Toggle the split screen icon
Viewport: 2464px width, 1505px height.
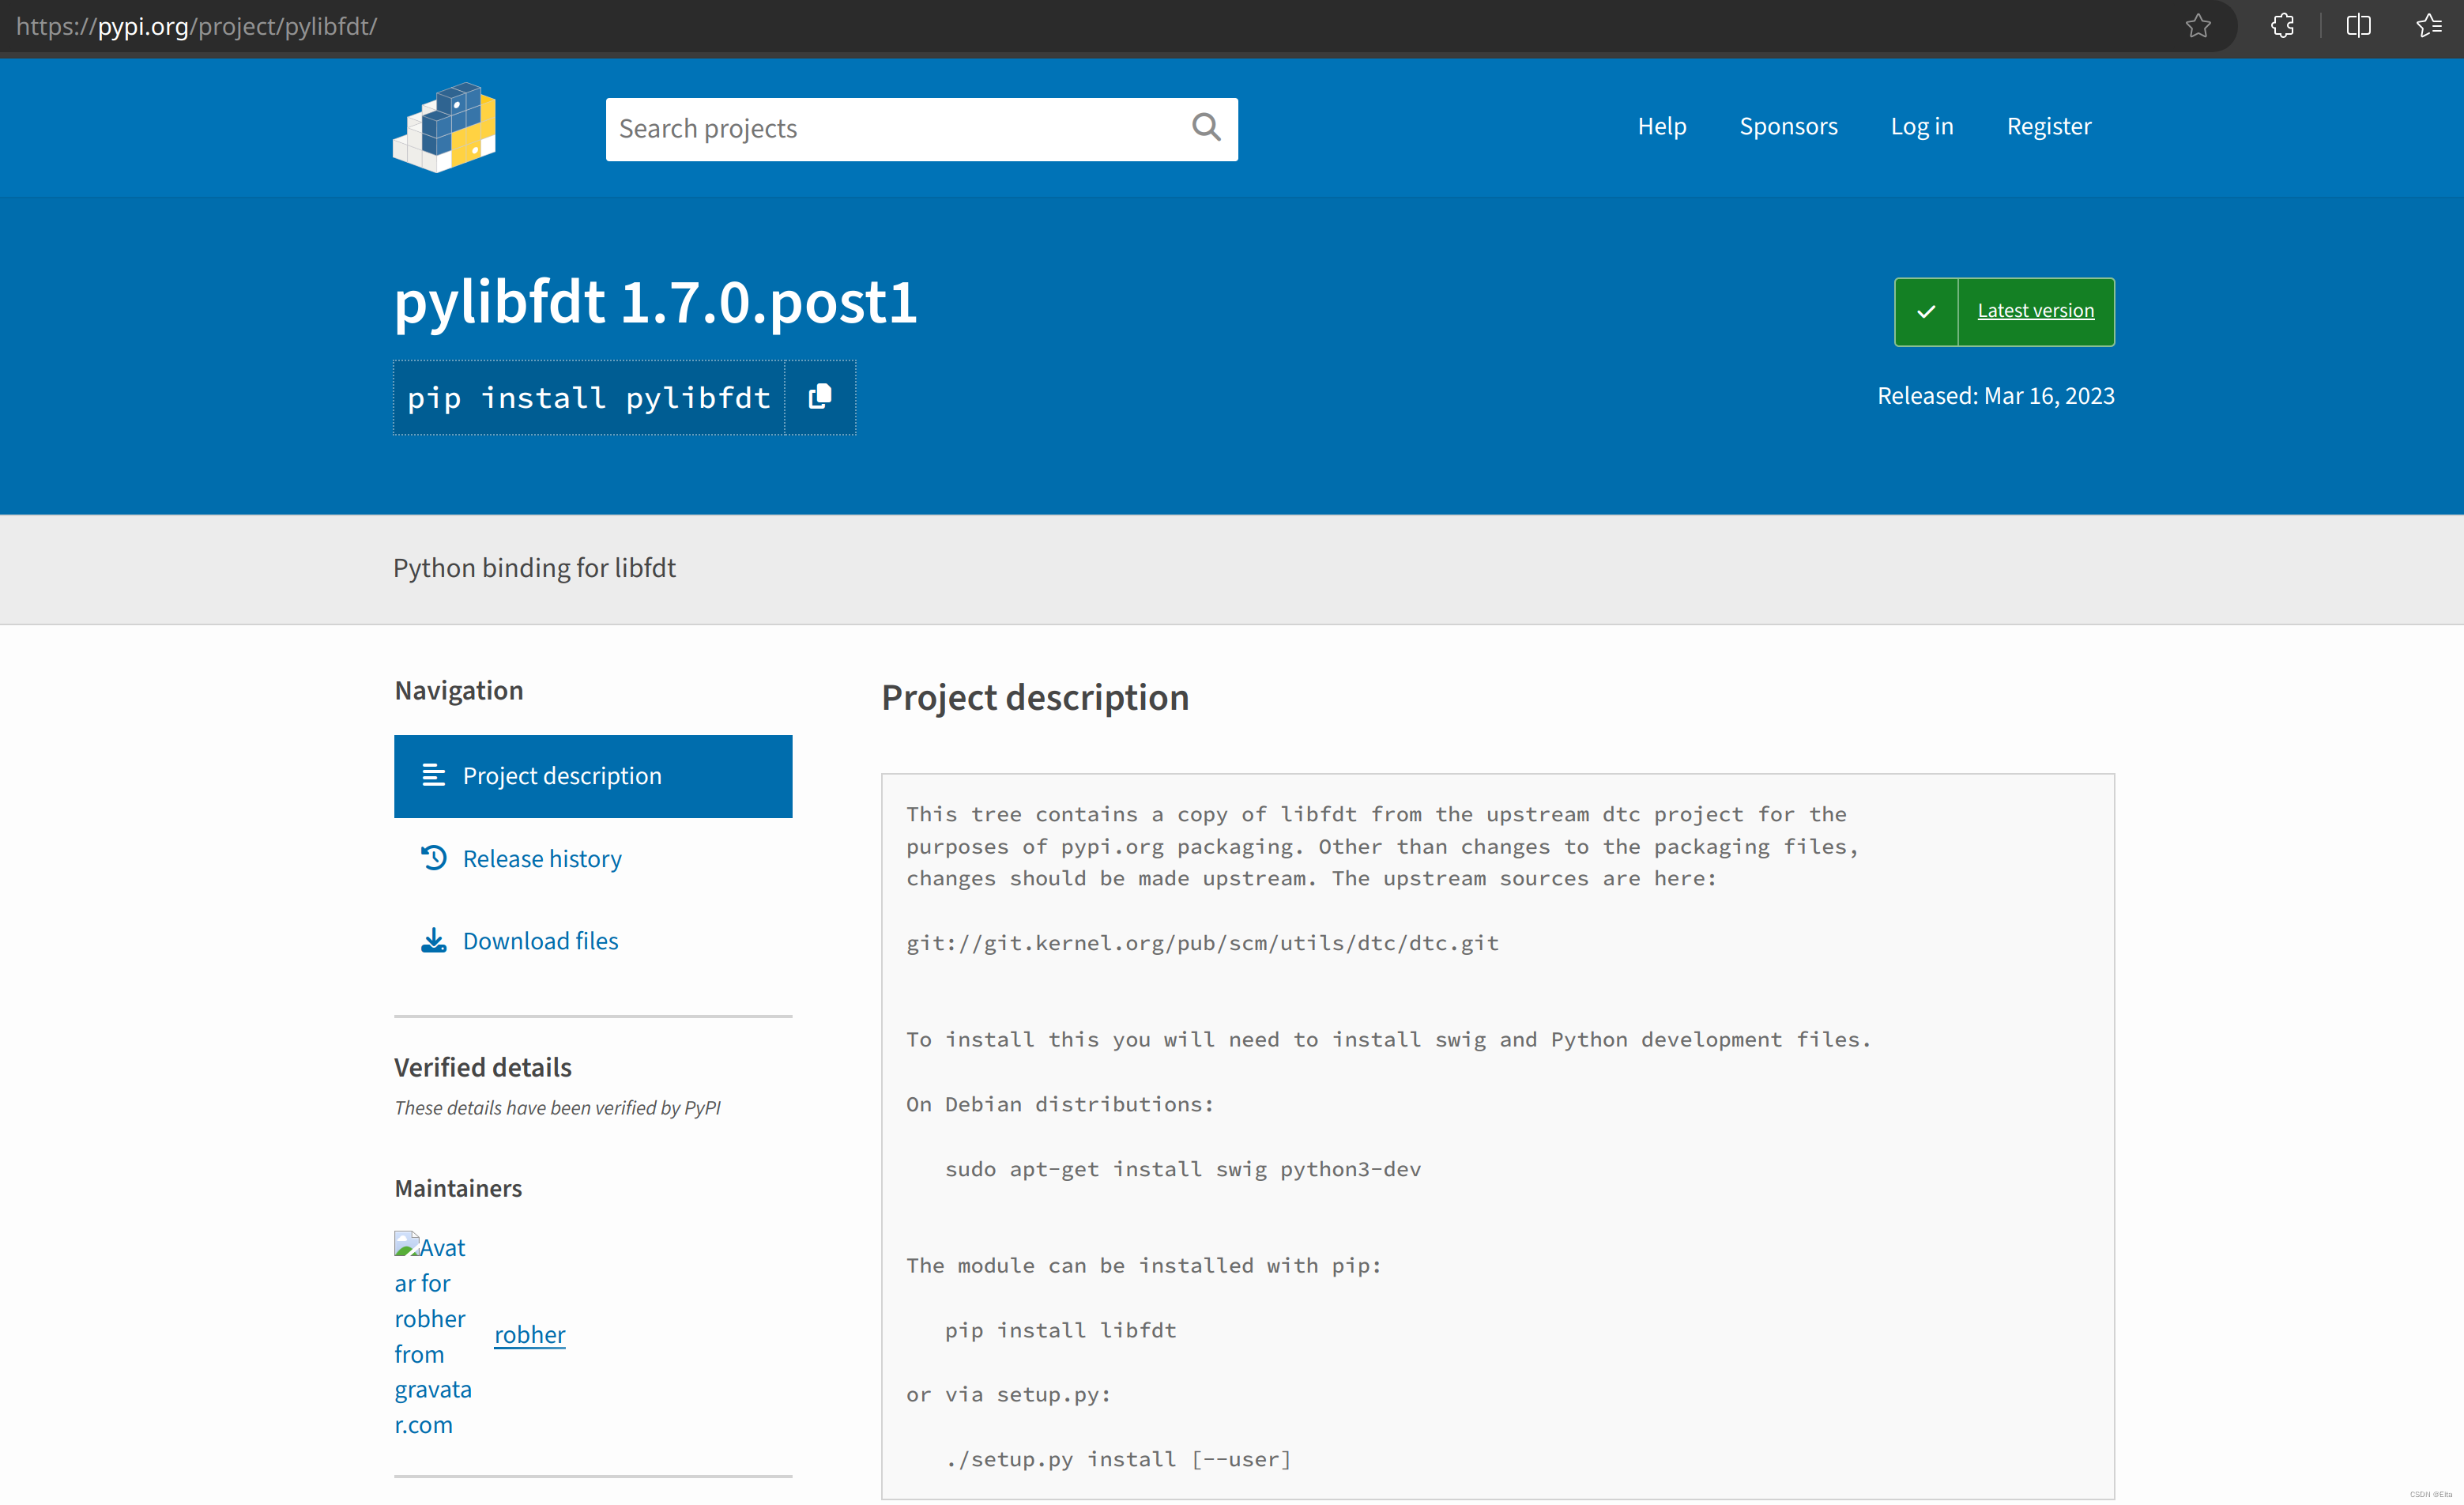coord(2358,26)
